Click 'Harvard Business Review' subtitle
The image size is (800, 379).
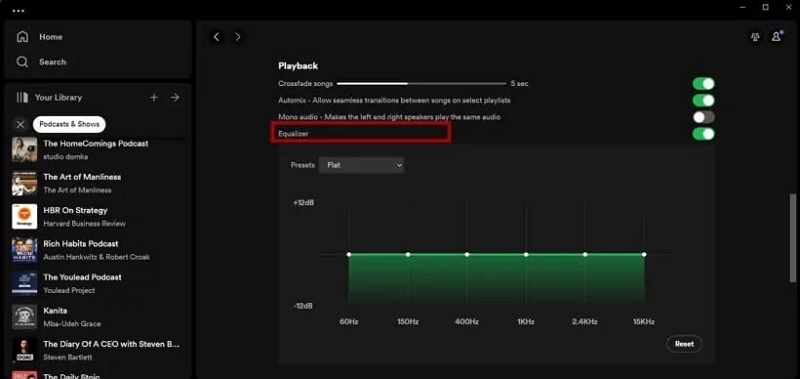click(x=85, y=223)
